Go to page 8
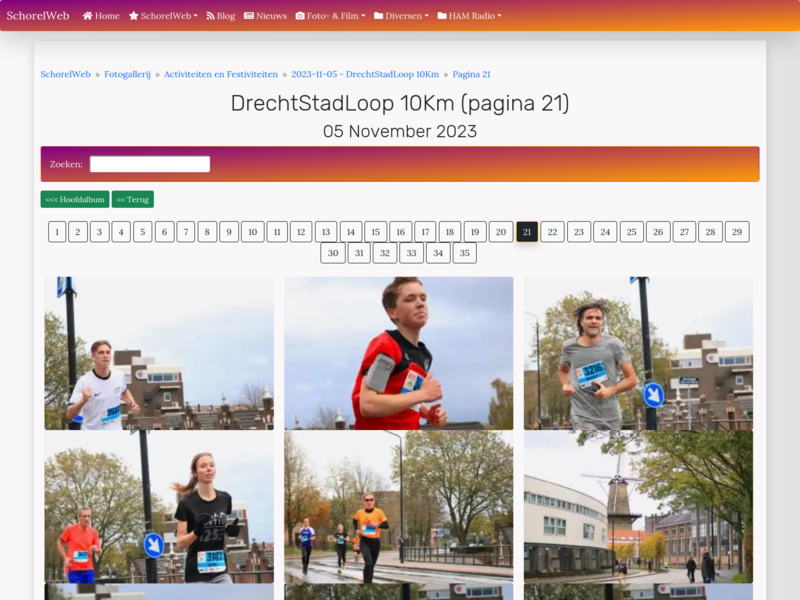 click(x=207, y=232)
